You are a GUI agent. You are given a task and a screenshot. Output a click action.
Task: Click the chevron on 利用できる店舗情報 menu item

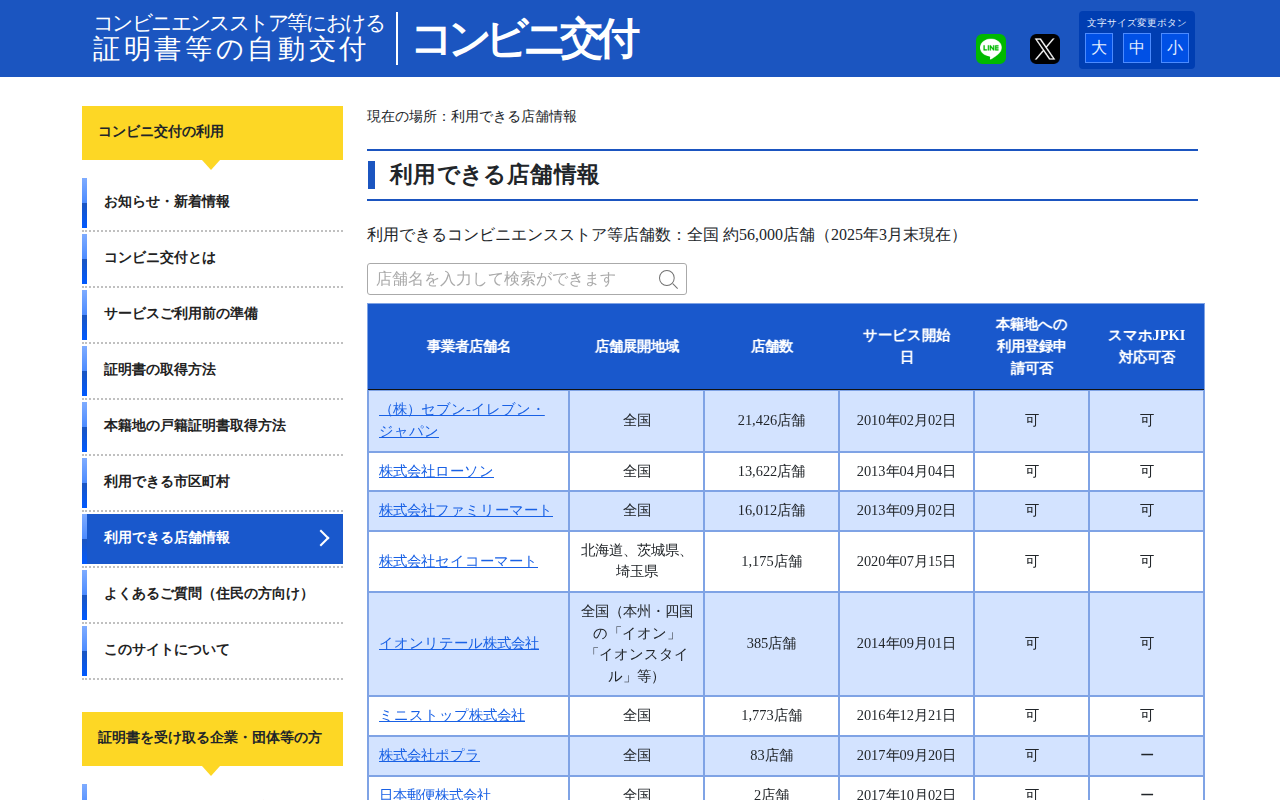324,538
